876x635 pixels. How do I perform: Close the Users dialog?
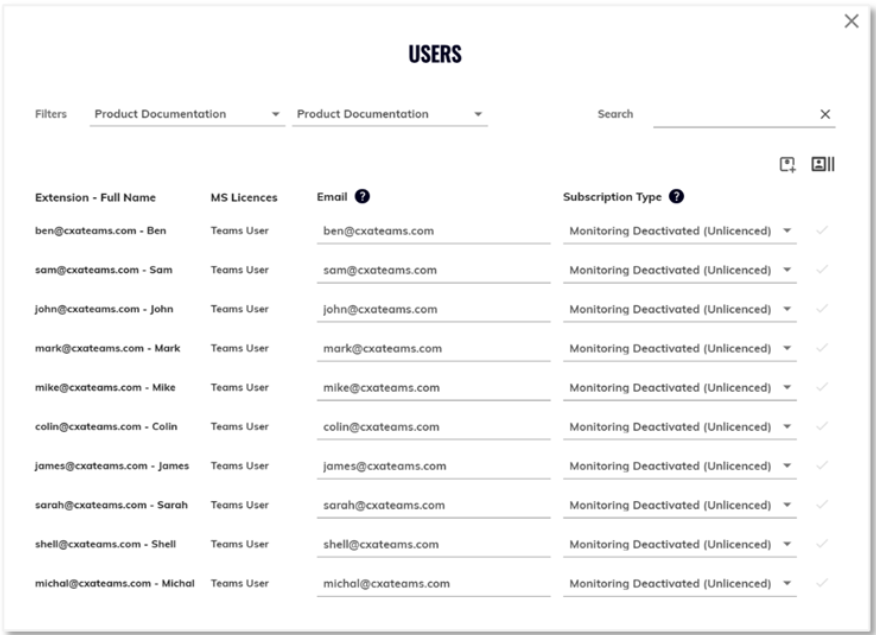point(851,21)
